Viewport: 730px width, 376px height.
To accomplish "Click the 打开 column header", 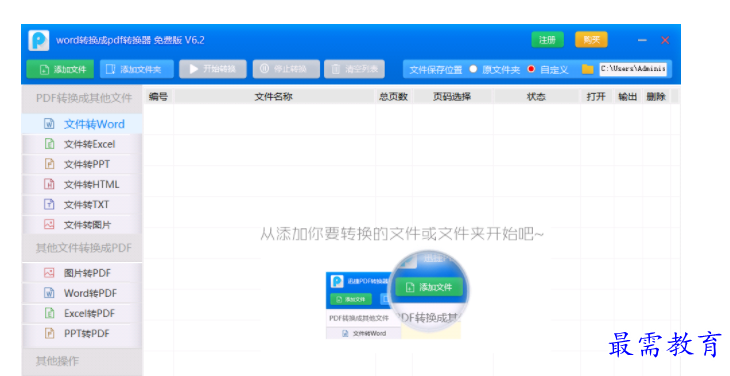I will click(x=596, y=97).
